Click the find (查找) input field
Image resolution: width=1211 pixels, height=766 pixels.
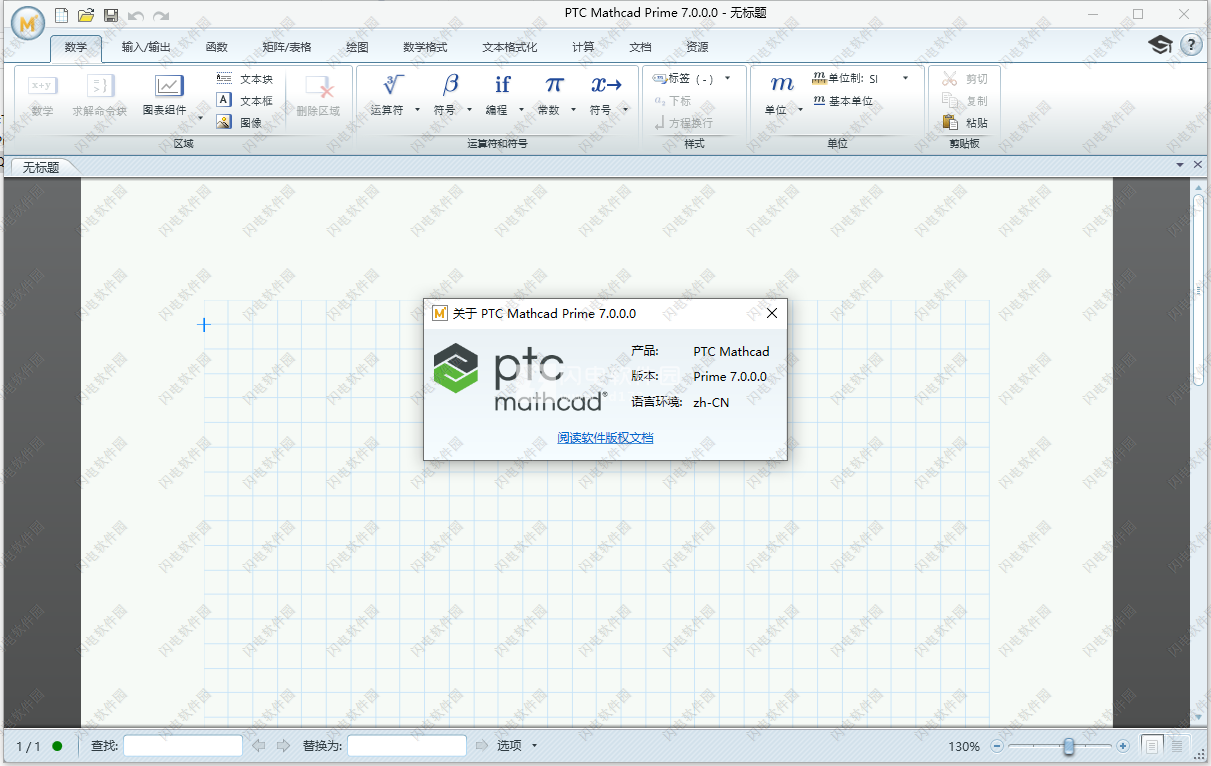[183, 746]
